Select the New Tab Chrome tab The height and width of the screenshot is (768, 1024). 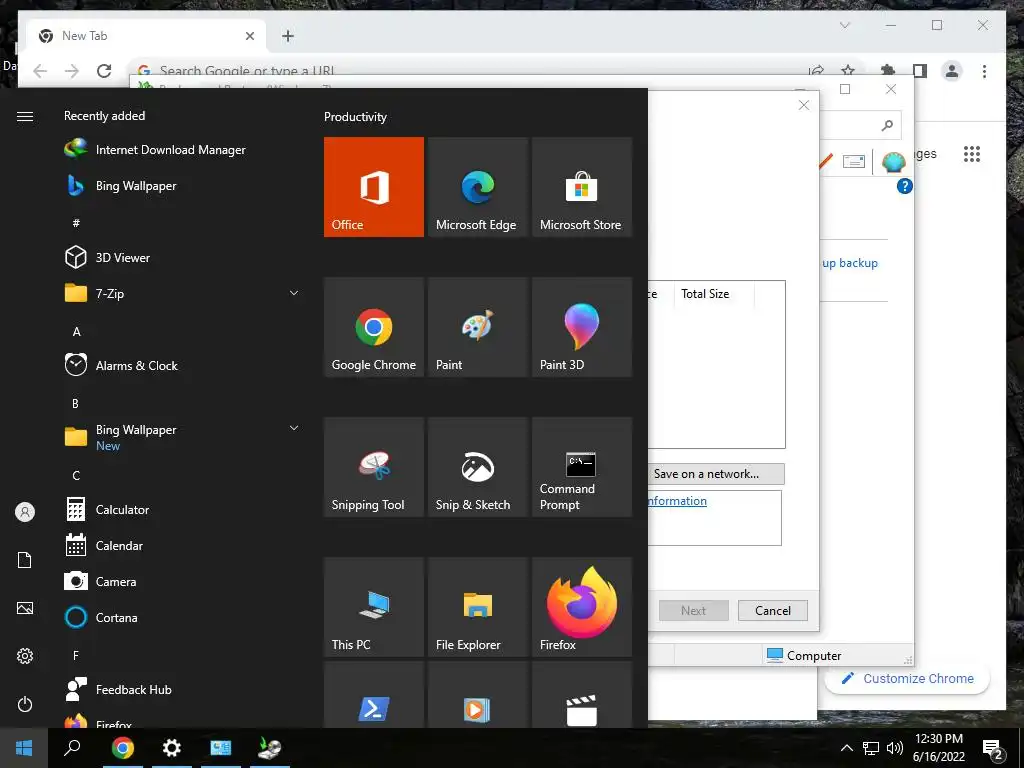146,36
